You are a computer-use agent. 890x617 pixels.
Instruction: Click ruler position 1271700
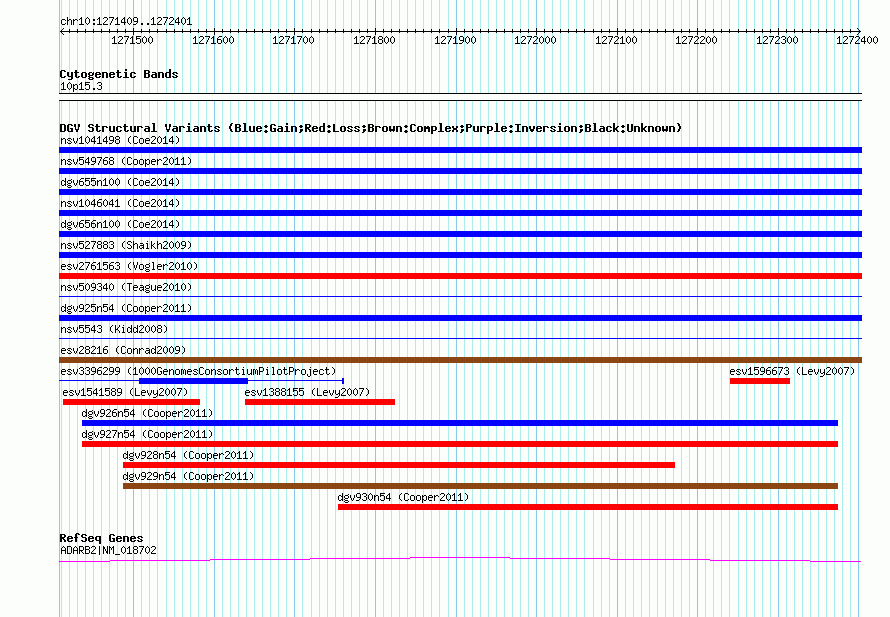[293, 40]
